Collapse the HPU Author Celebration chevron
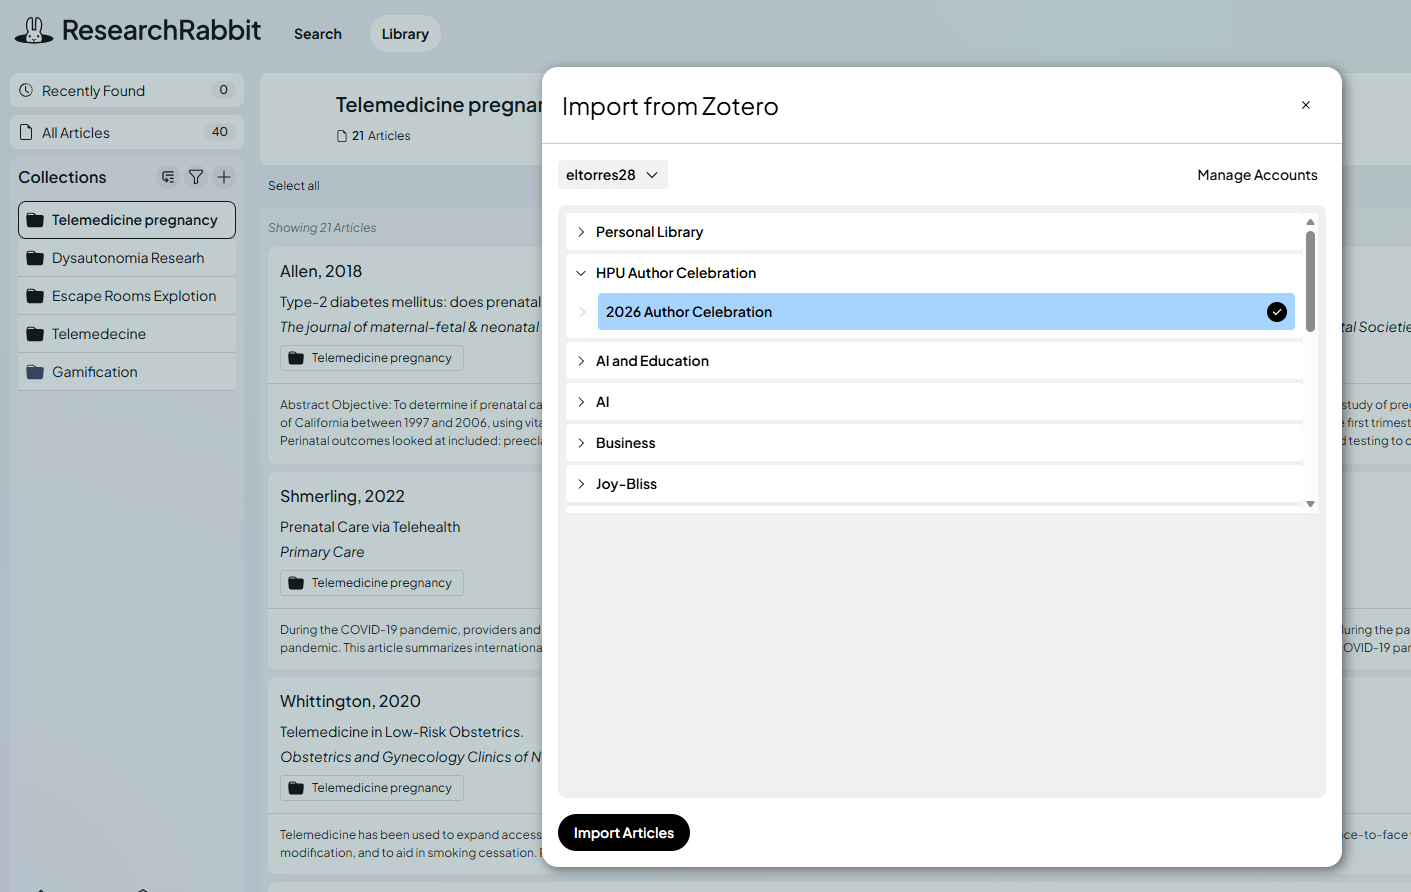This screenshot has width=1411, height=892. (x=581, y=273)
